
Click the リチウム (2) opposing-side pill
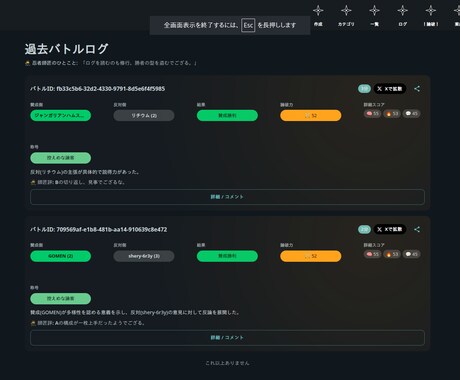(144, 115)
